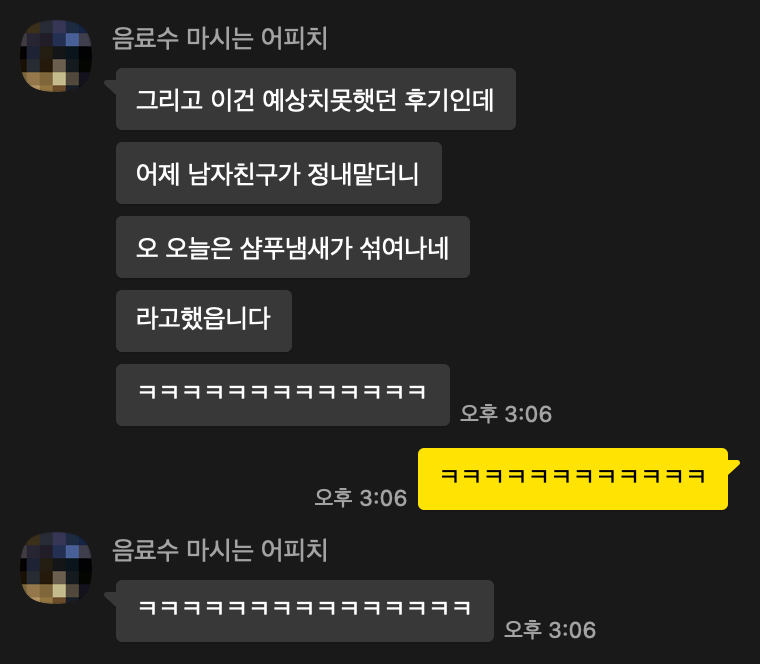This screenshot has height=664, width=760.
Task: Select message bubble 오 오늘은 샴푸냄새가 섞여나네
Action: (x=293, y=247)
